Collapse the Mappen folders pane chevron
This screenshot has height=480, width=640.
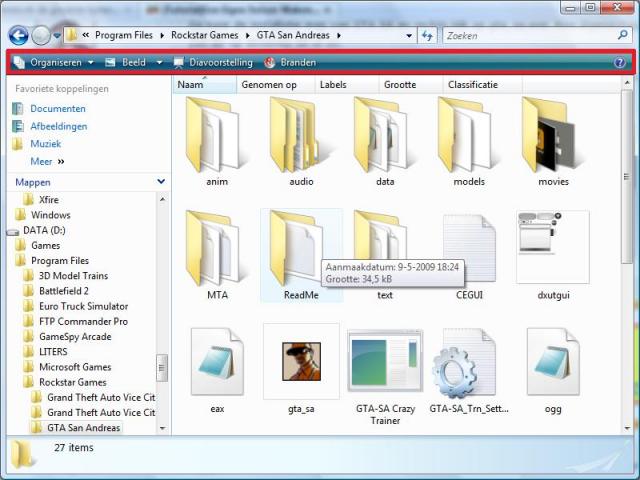[161, 181]
